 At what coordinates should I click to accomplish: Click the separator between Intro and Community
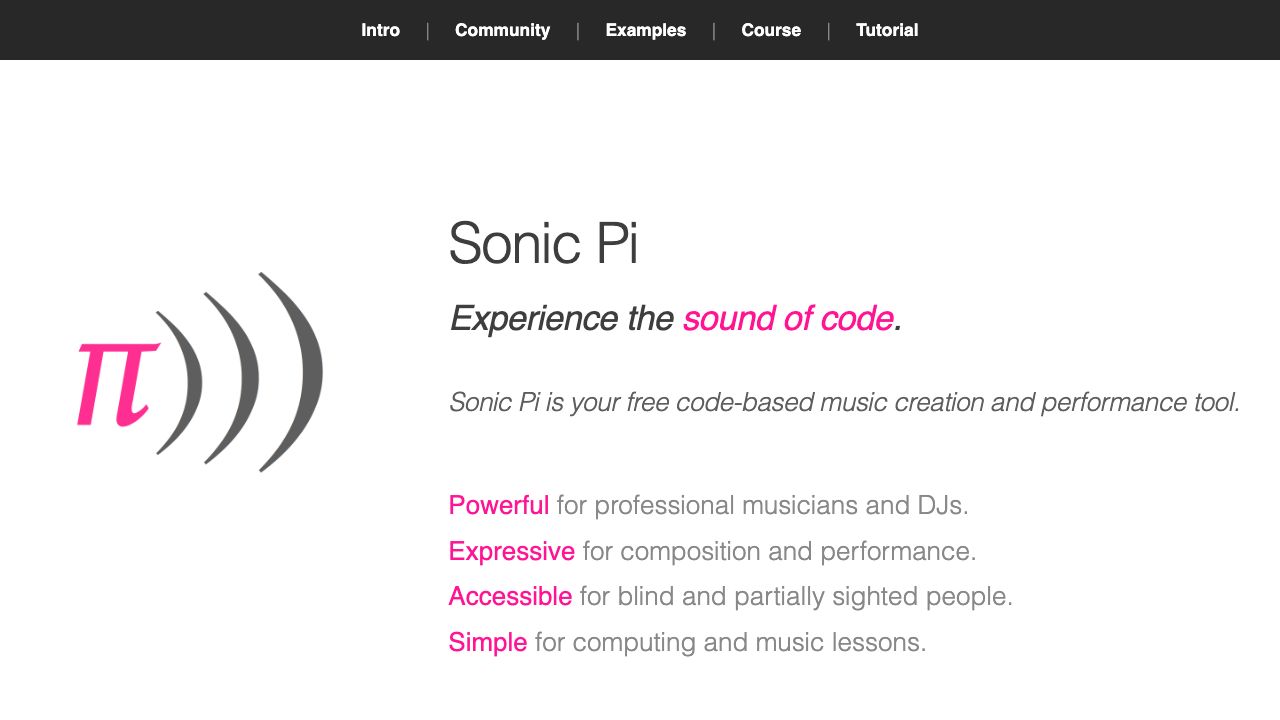click(x=428, y=30)
